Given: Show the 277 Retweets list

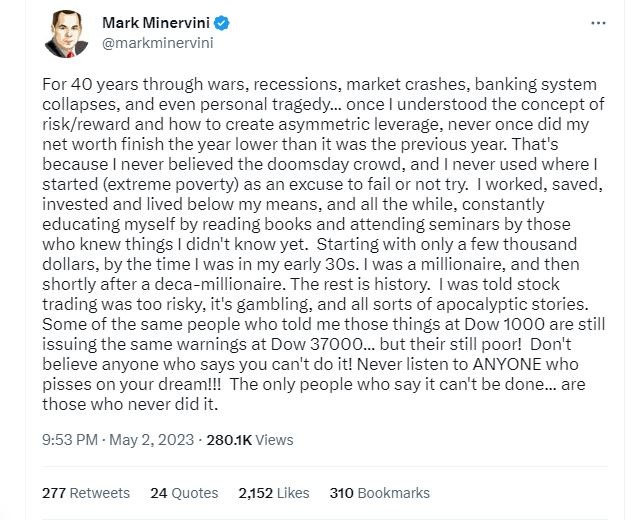Looking at the screenshot, I should 85,493.
